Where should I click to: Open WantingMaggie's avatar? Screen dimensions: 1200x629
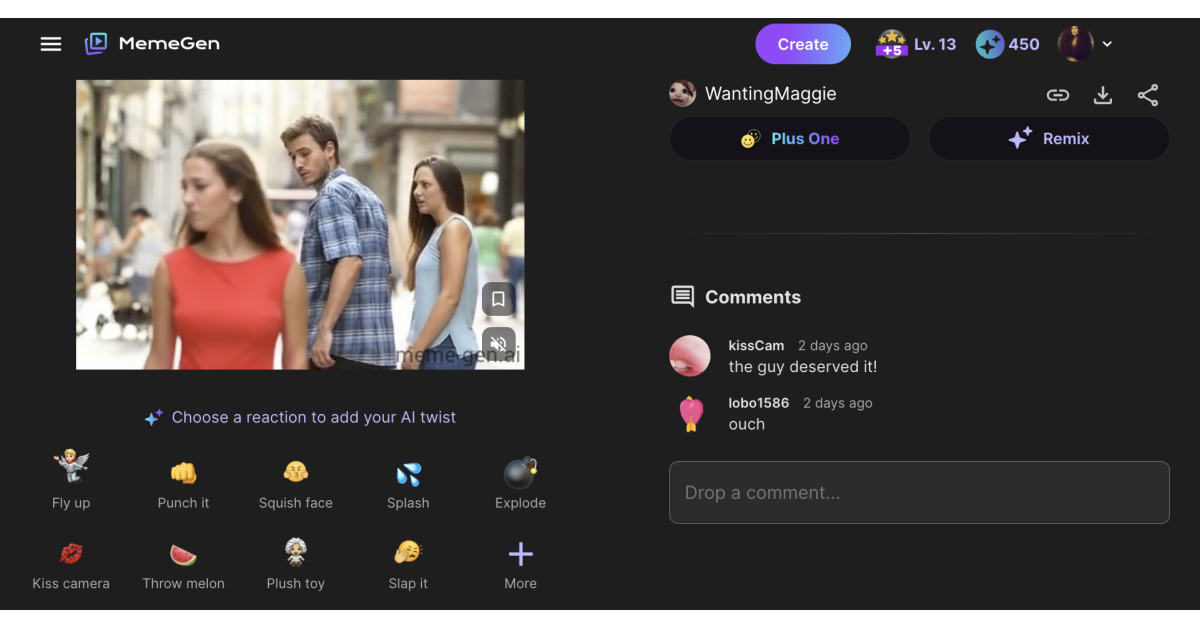point(682,94)
